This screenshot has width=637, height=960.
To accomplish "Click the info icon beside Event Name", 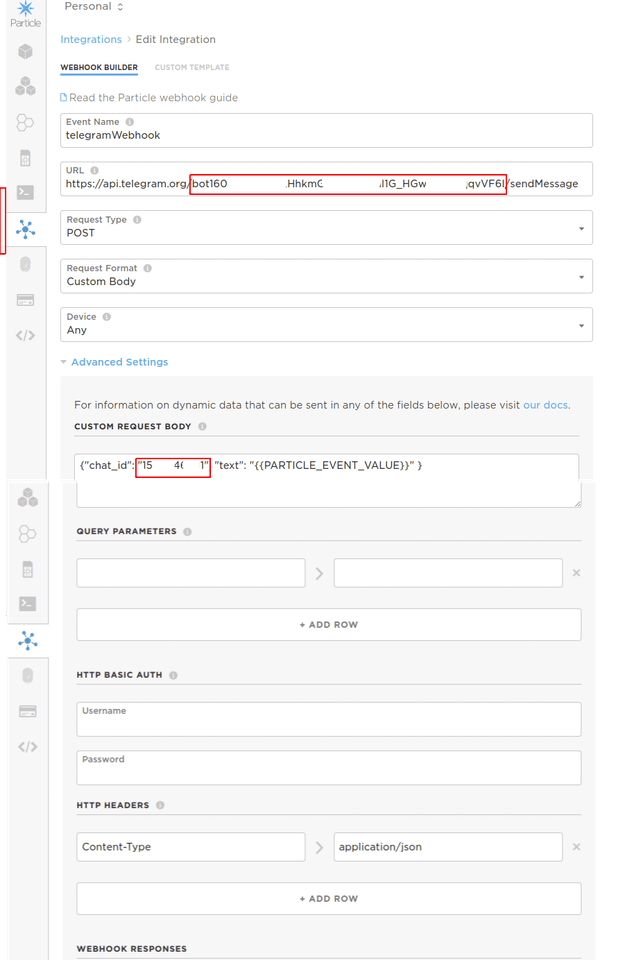I will coord(130,122).
